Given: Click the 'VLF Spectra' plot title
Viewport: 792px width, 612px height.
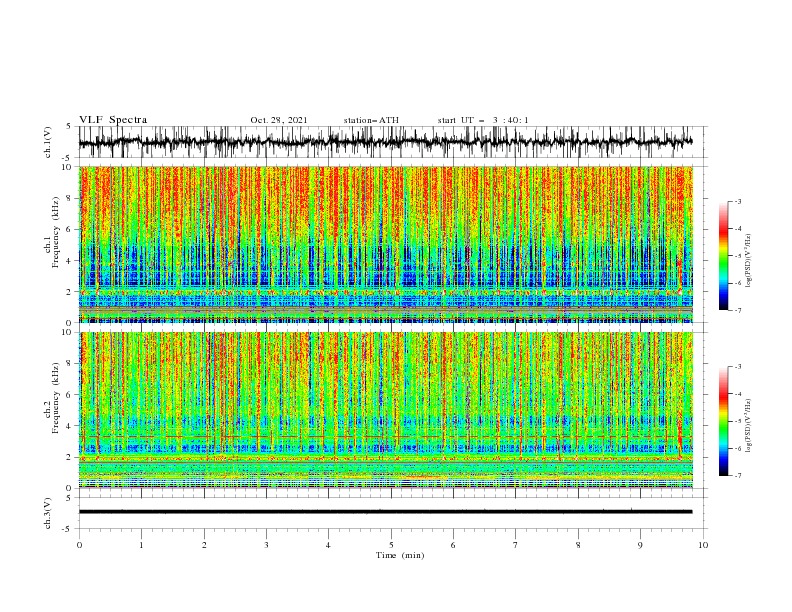Looking at the screenshot, I should point(113,120).
